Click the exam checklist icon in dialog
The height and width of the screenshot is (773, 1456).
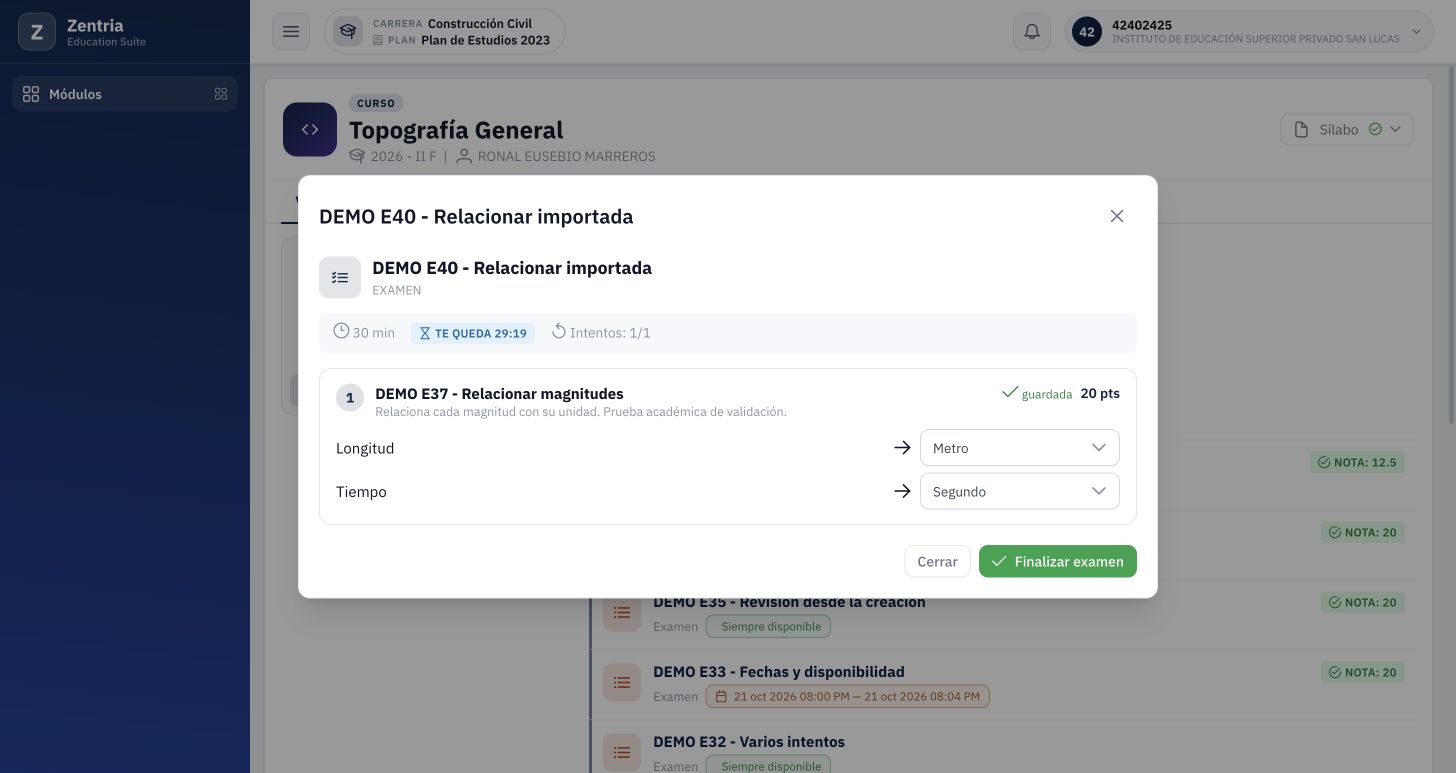tap(340, 277)
